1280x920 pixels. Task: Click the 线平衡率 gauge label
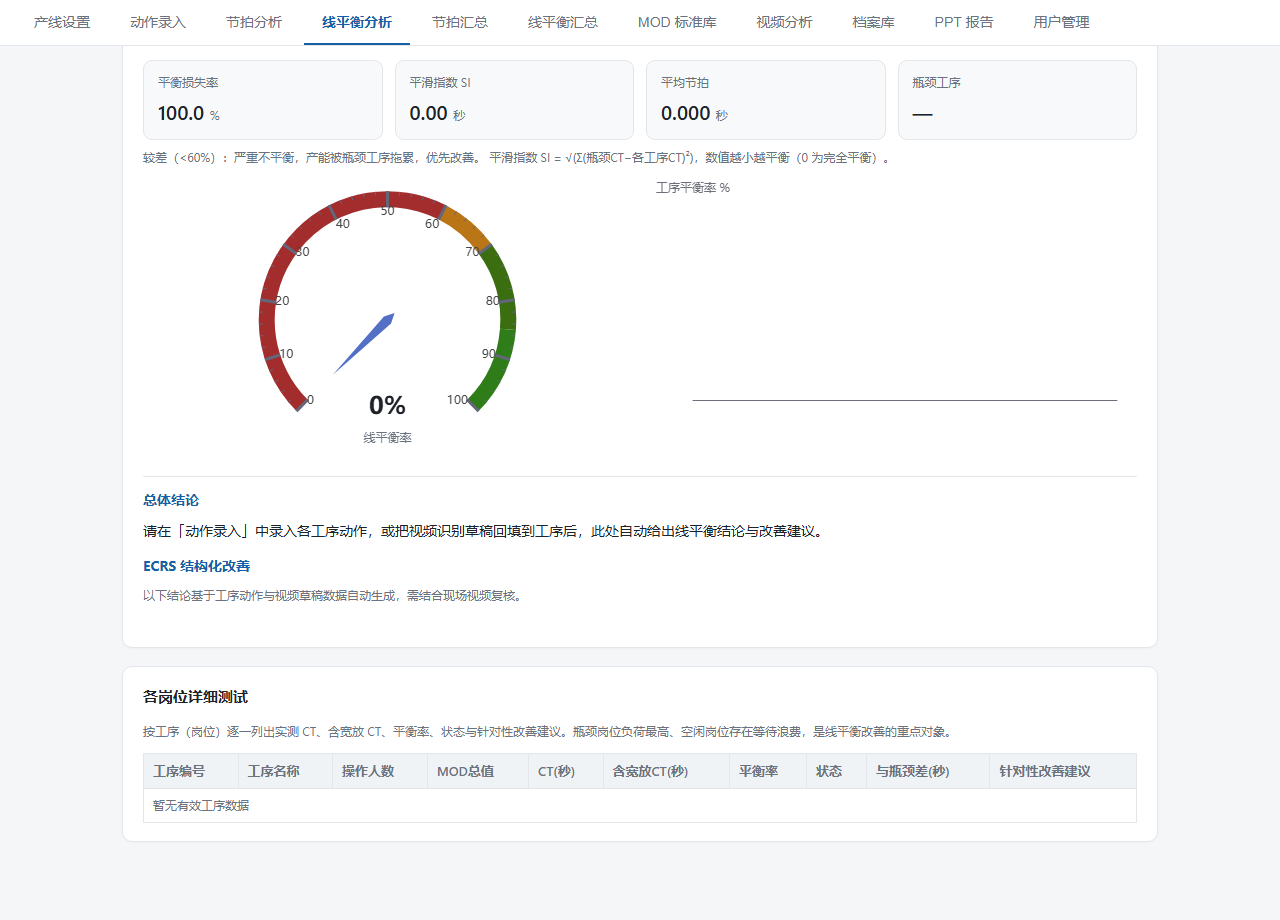pyautogui.click(x=387, y=438)
